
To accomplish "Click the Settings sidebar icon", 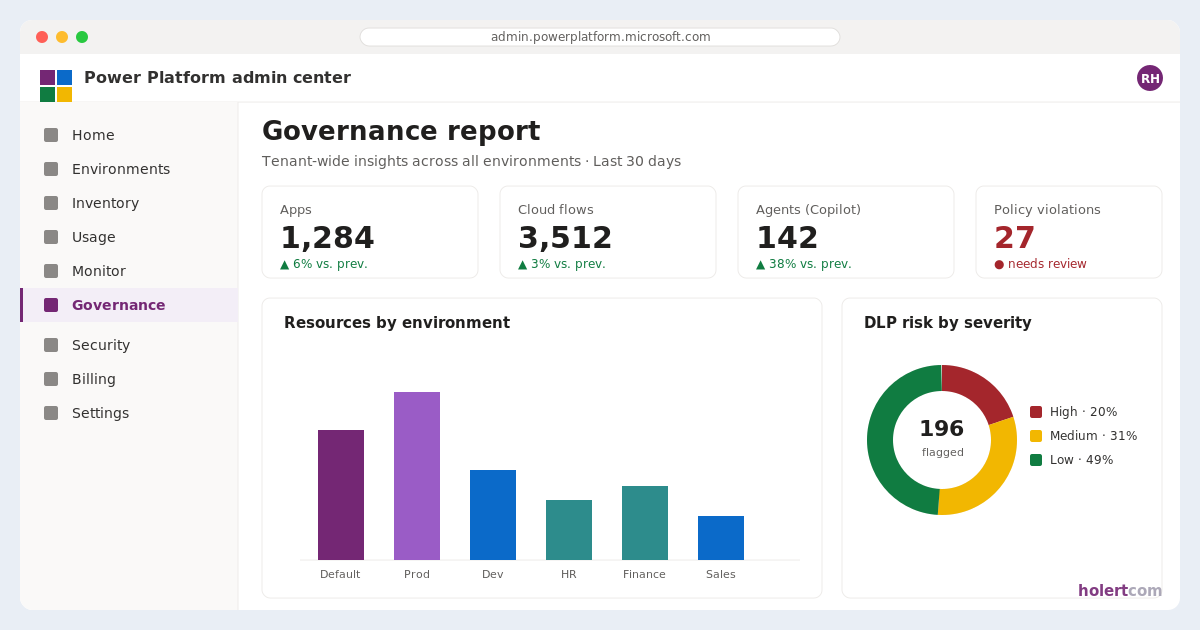I will pyautogui.click(x=51, y=413).
